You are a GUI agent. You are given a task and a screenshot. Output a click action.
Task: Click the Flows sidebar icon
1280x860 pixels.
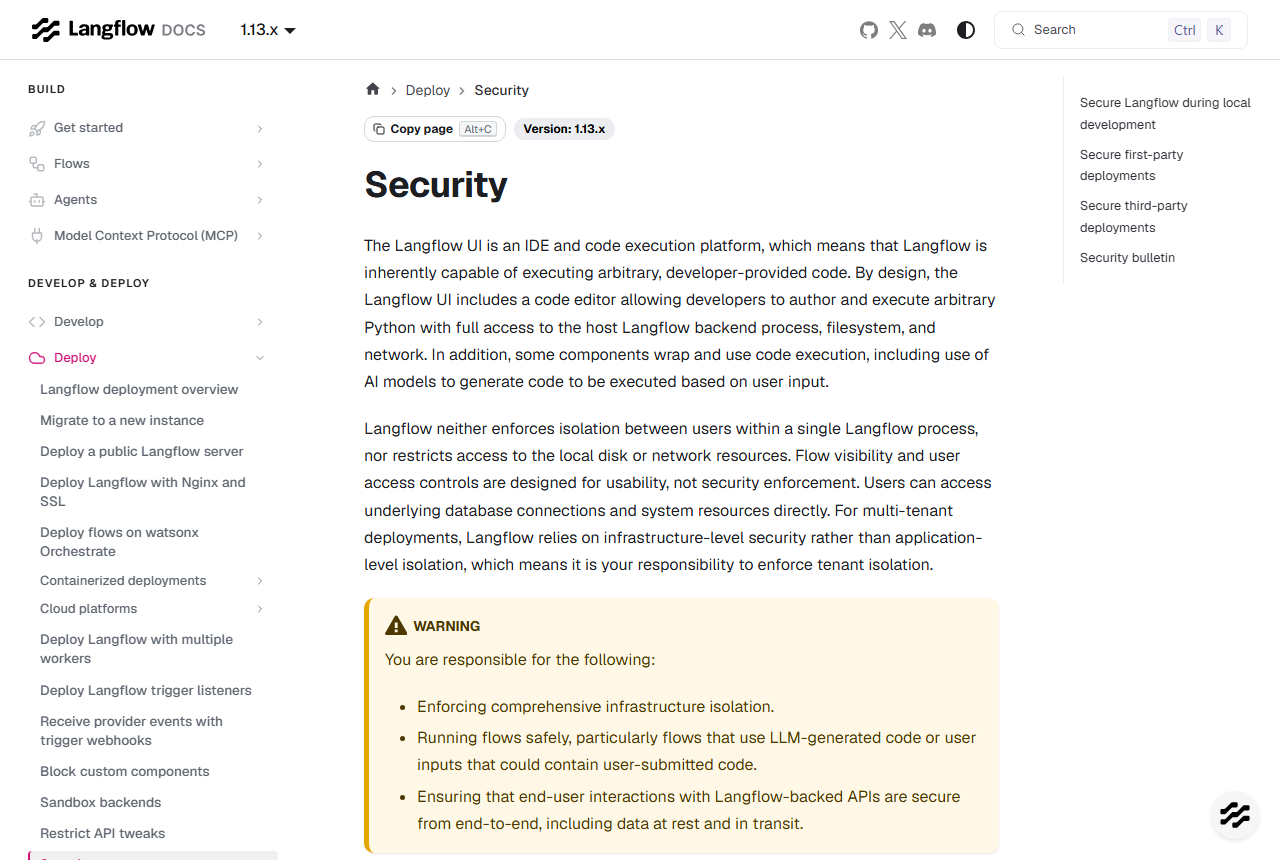tap(37, 164)
